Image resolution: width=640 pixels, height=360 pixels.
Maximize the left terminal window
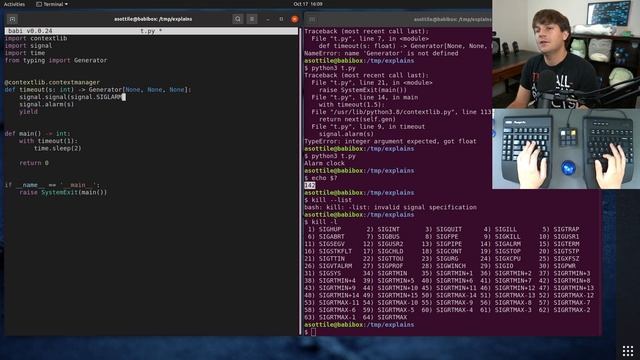click(x=281, y=19)
